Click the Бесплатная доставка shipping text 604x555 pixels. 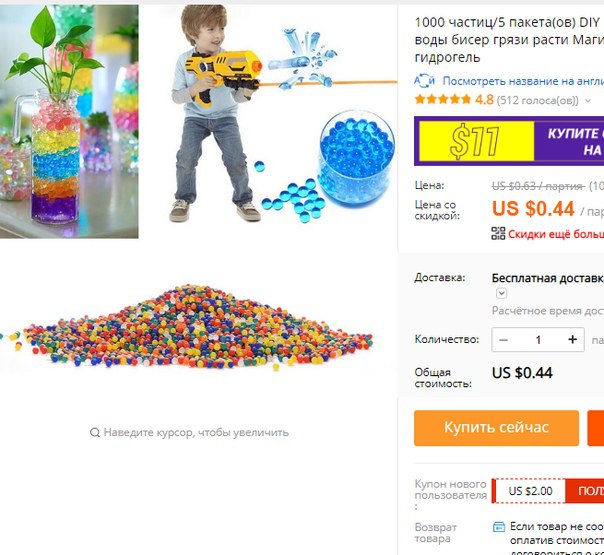[x=548, y=278]
